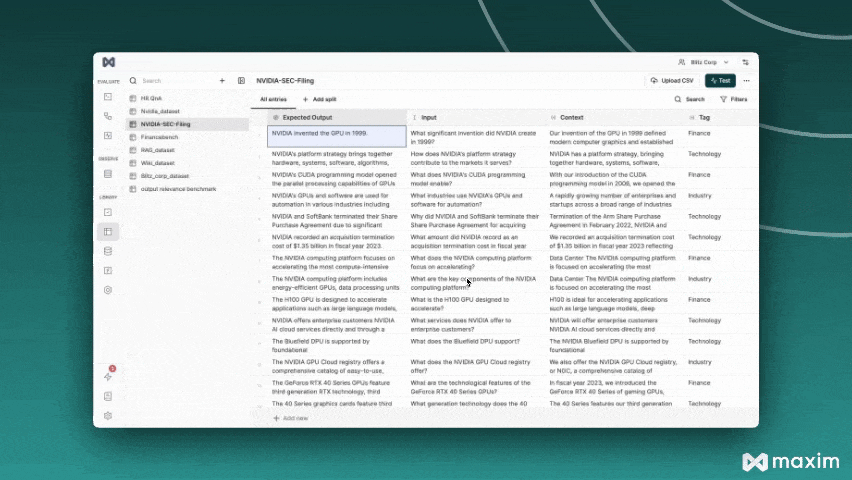Select cell 'How does NVIDIA's platform strategy contribute'
Image resolution: width=852 pixels, height=480 pixels.
(475, 158)
